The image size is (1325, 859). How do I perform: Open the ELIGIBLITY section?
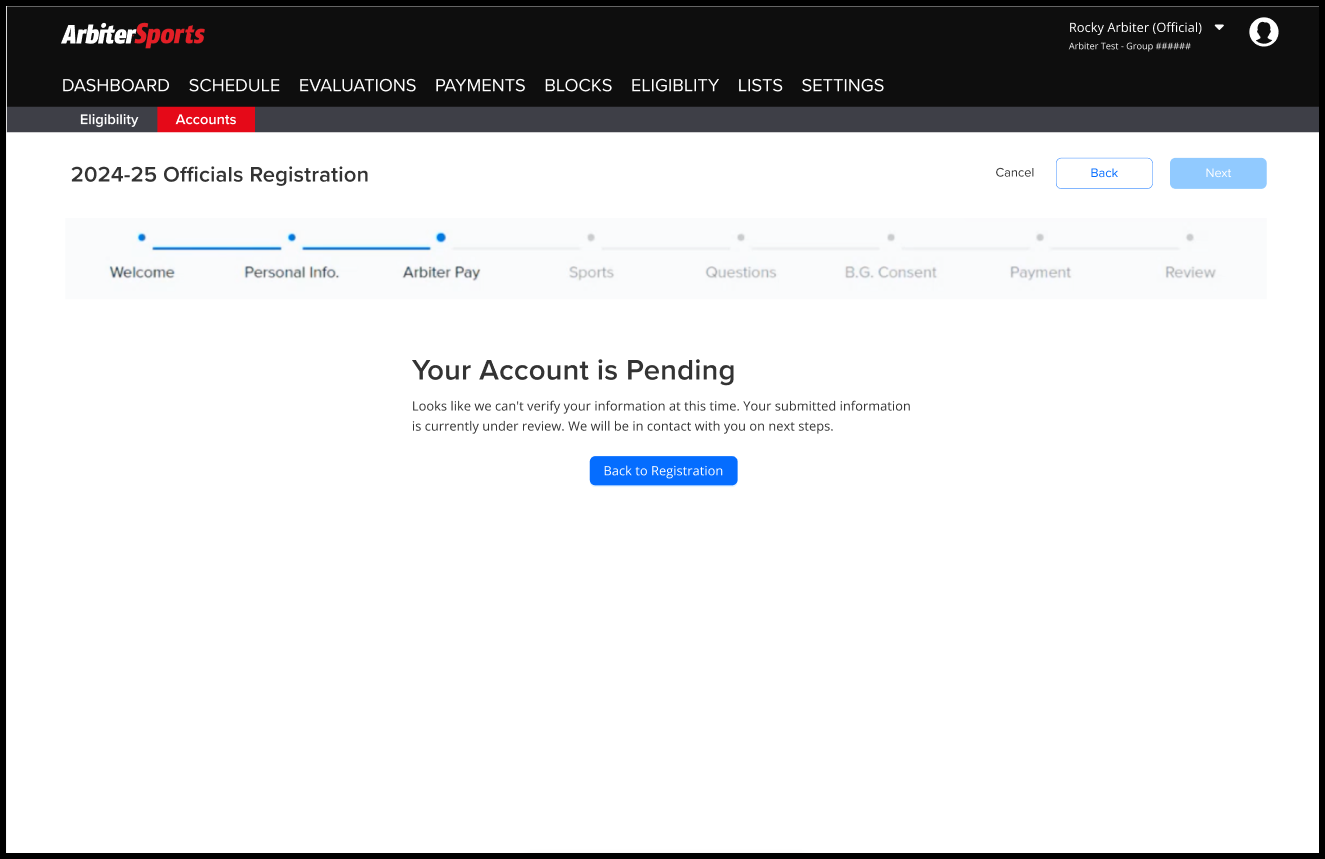pos(674,85)
